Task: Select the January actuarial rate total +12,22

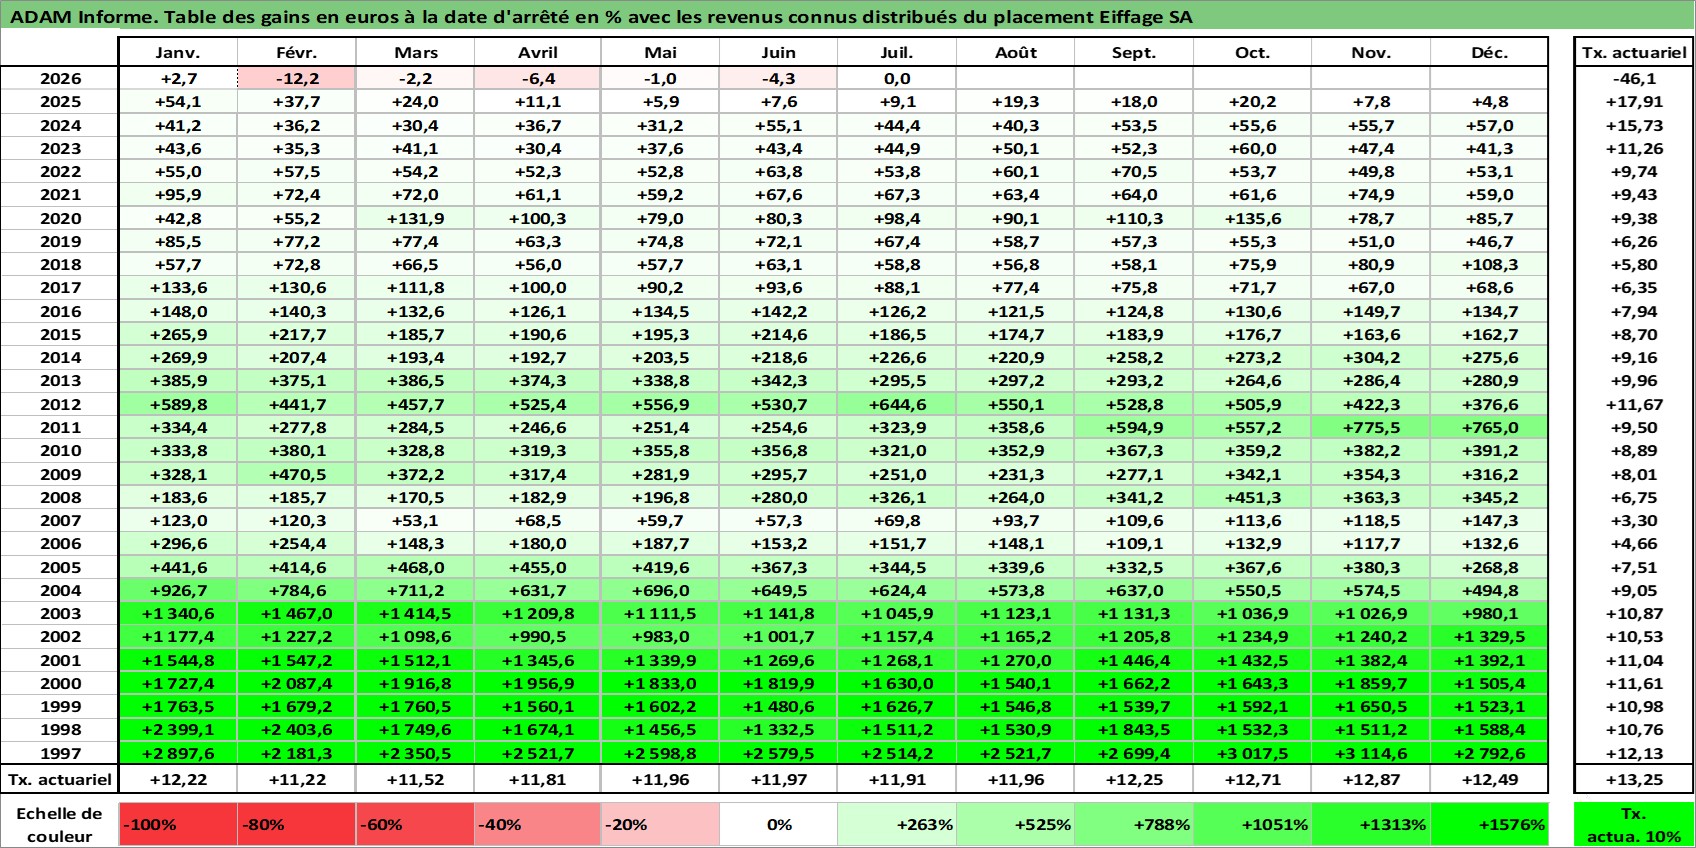Action: (x=178, y=779)
